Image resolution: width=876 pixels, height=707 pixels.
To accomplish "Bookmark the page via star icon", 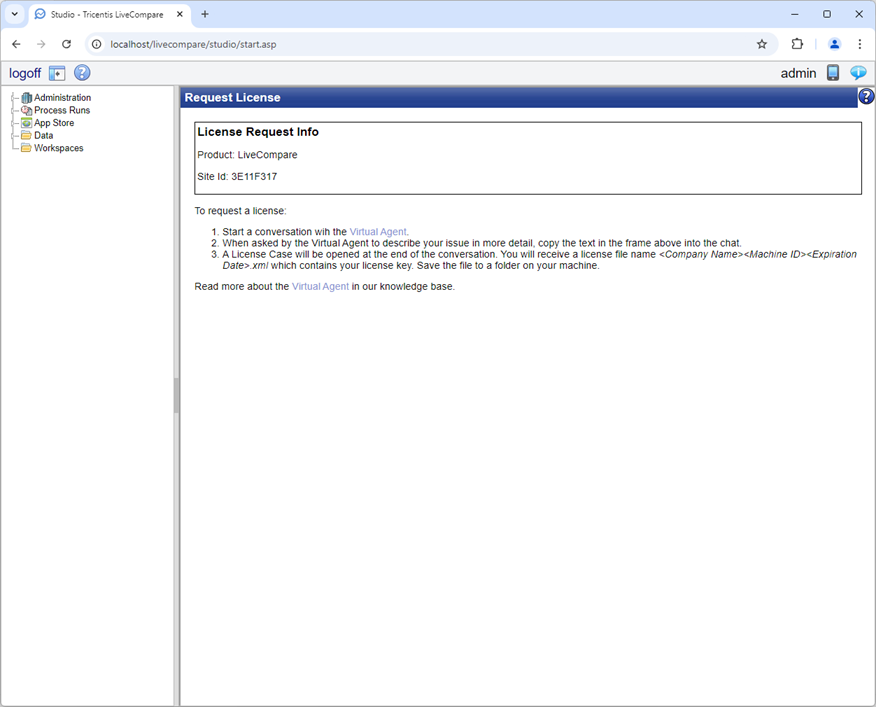I will point(762,44).
